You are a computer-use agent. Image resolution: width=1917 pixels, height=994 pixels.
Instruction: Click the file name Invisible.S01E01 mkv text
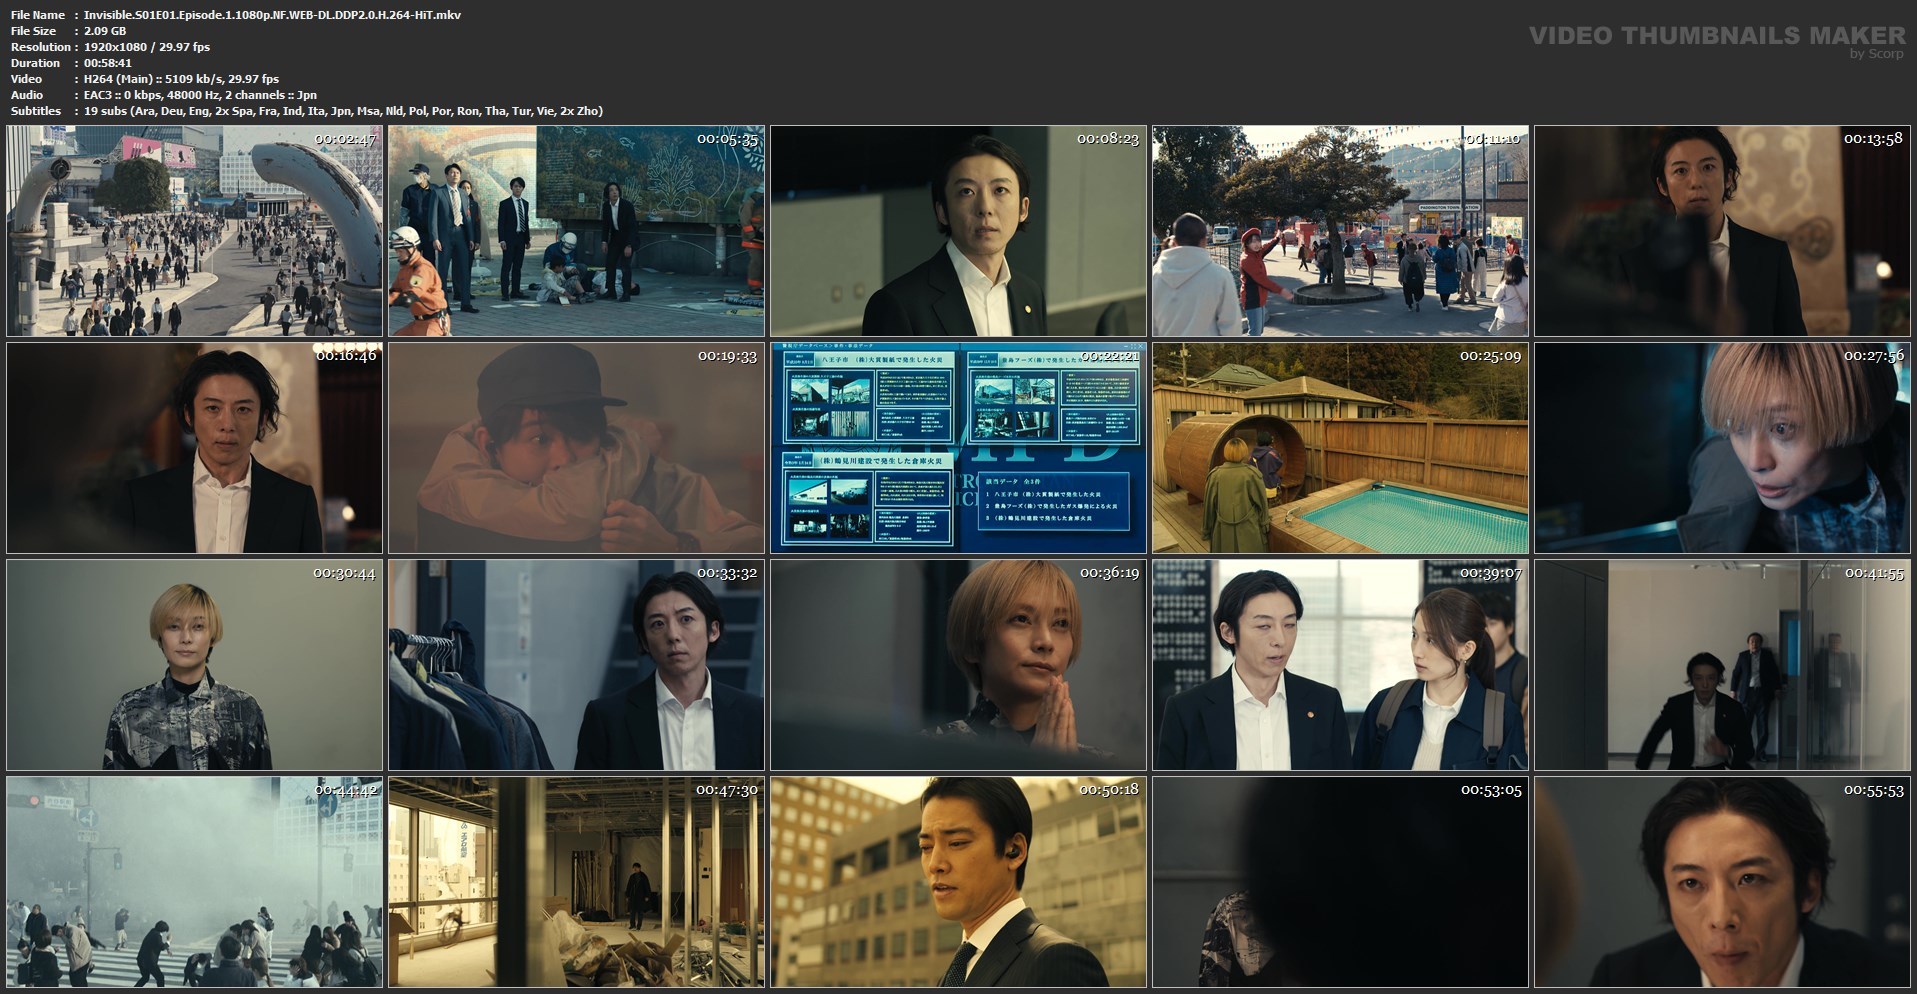click(272, 15)
